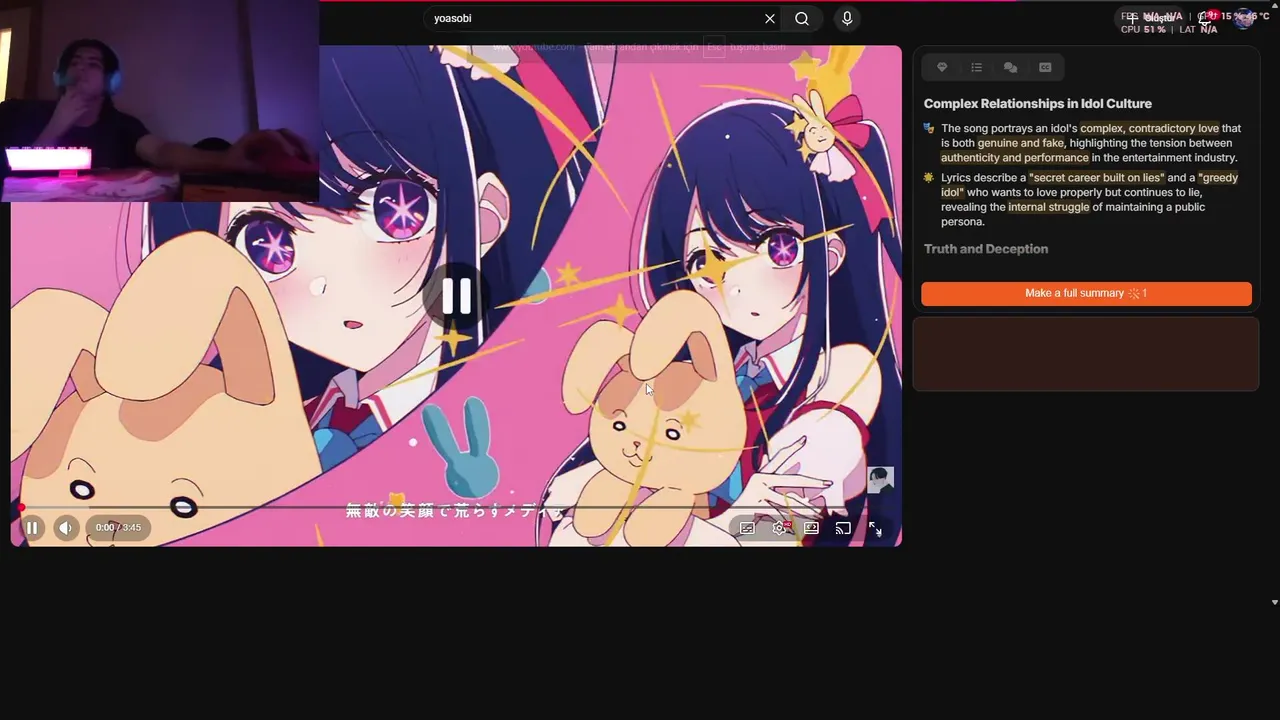Viewport: 1280px width, 720px height.
Task: Click the Truth and Deception heading
Action: 986,249
